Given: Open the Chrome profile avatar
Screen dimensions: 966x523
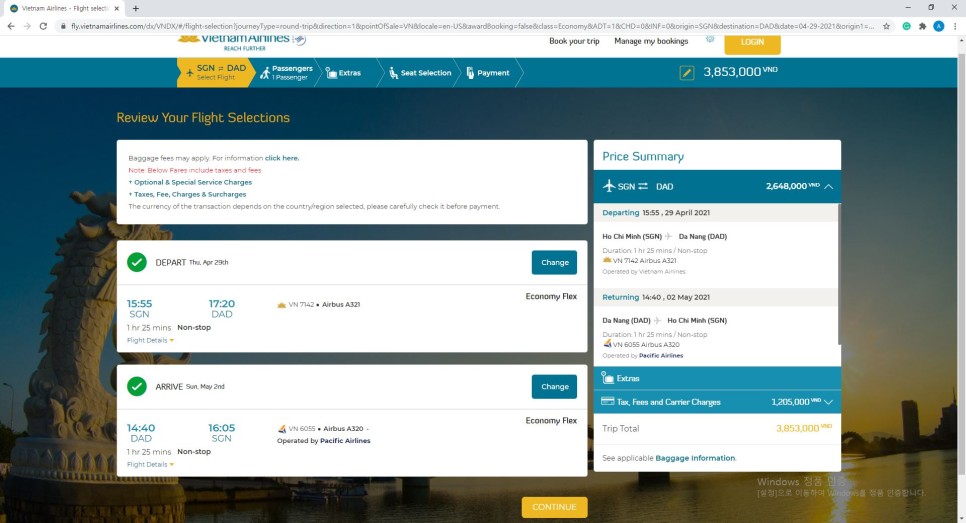Looking at the screenshot, I should click(x=938, y=26).
